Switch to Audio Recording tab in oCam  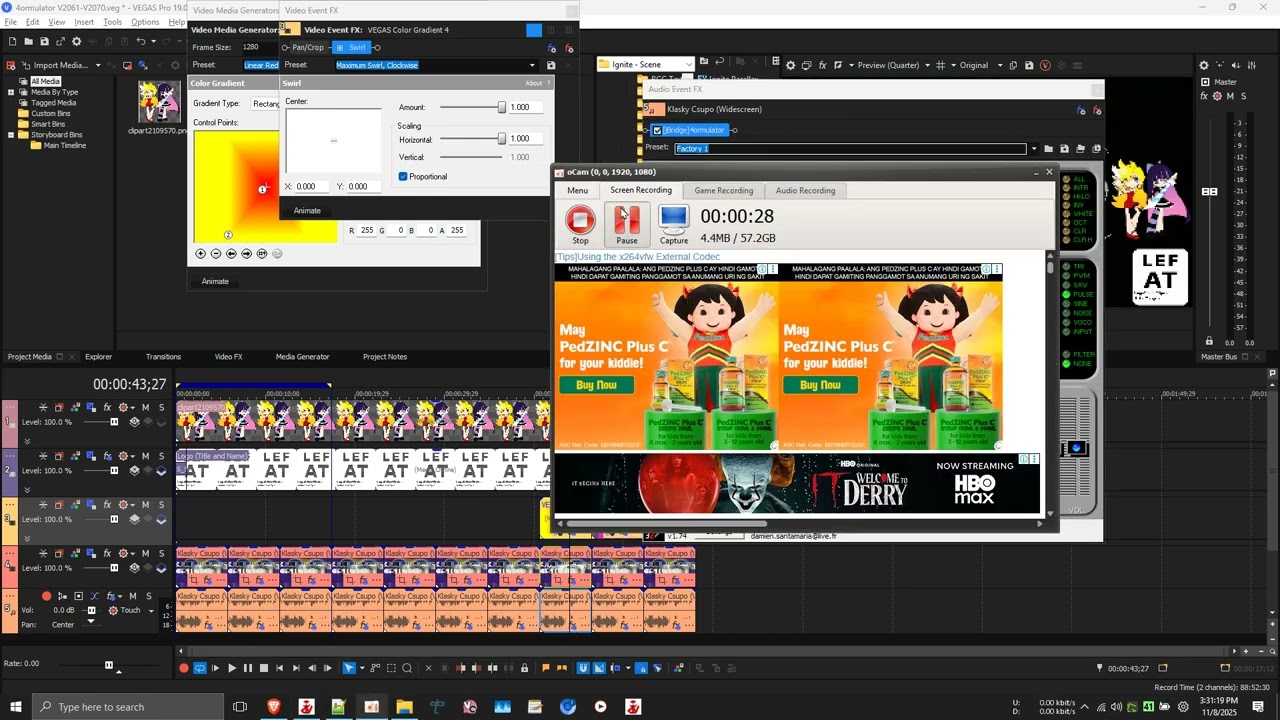coord(805,190)
